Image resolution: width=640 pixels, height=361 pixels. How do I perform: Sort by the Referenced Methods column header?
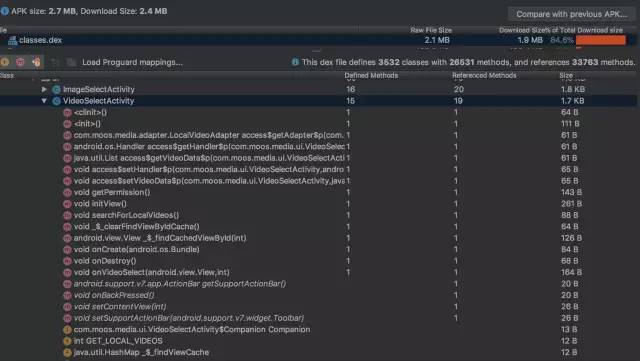484,75
